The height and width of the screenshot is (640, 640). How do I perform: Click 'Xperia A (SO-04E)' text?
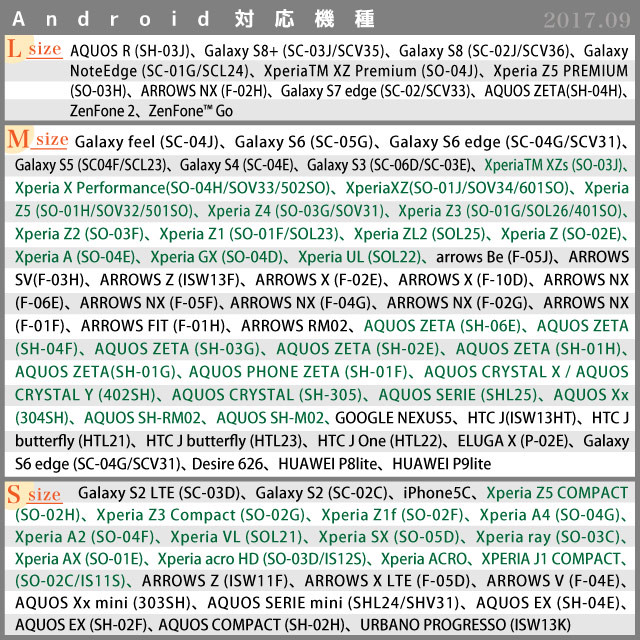75,257
